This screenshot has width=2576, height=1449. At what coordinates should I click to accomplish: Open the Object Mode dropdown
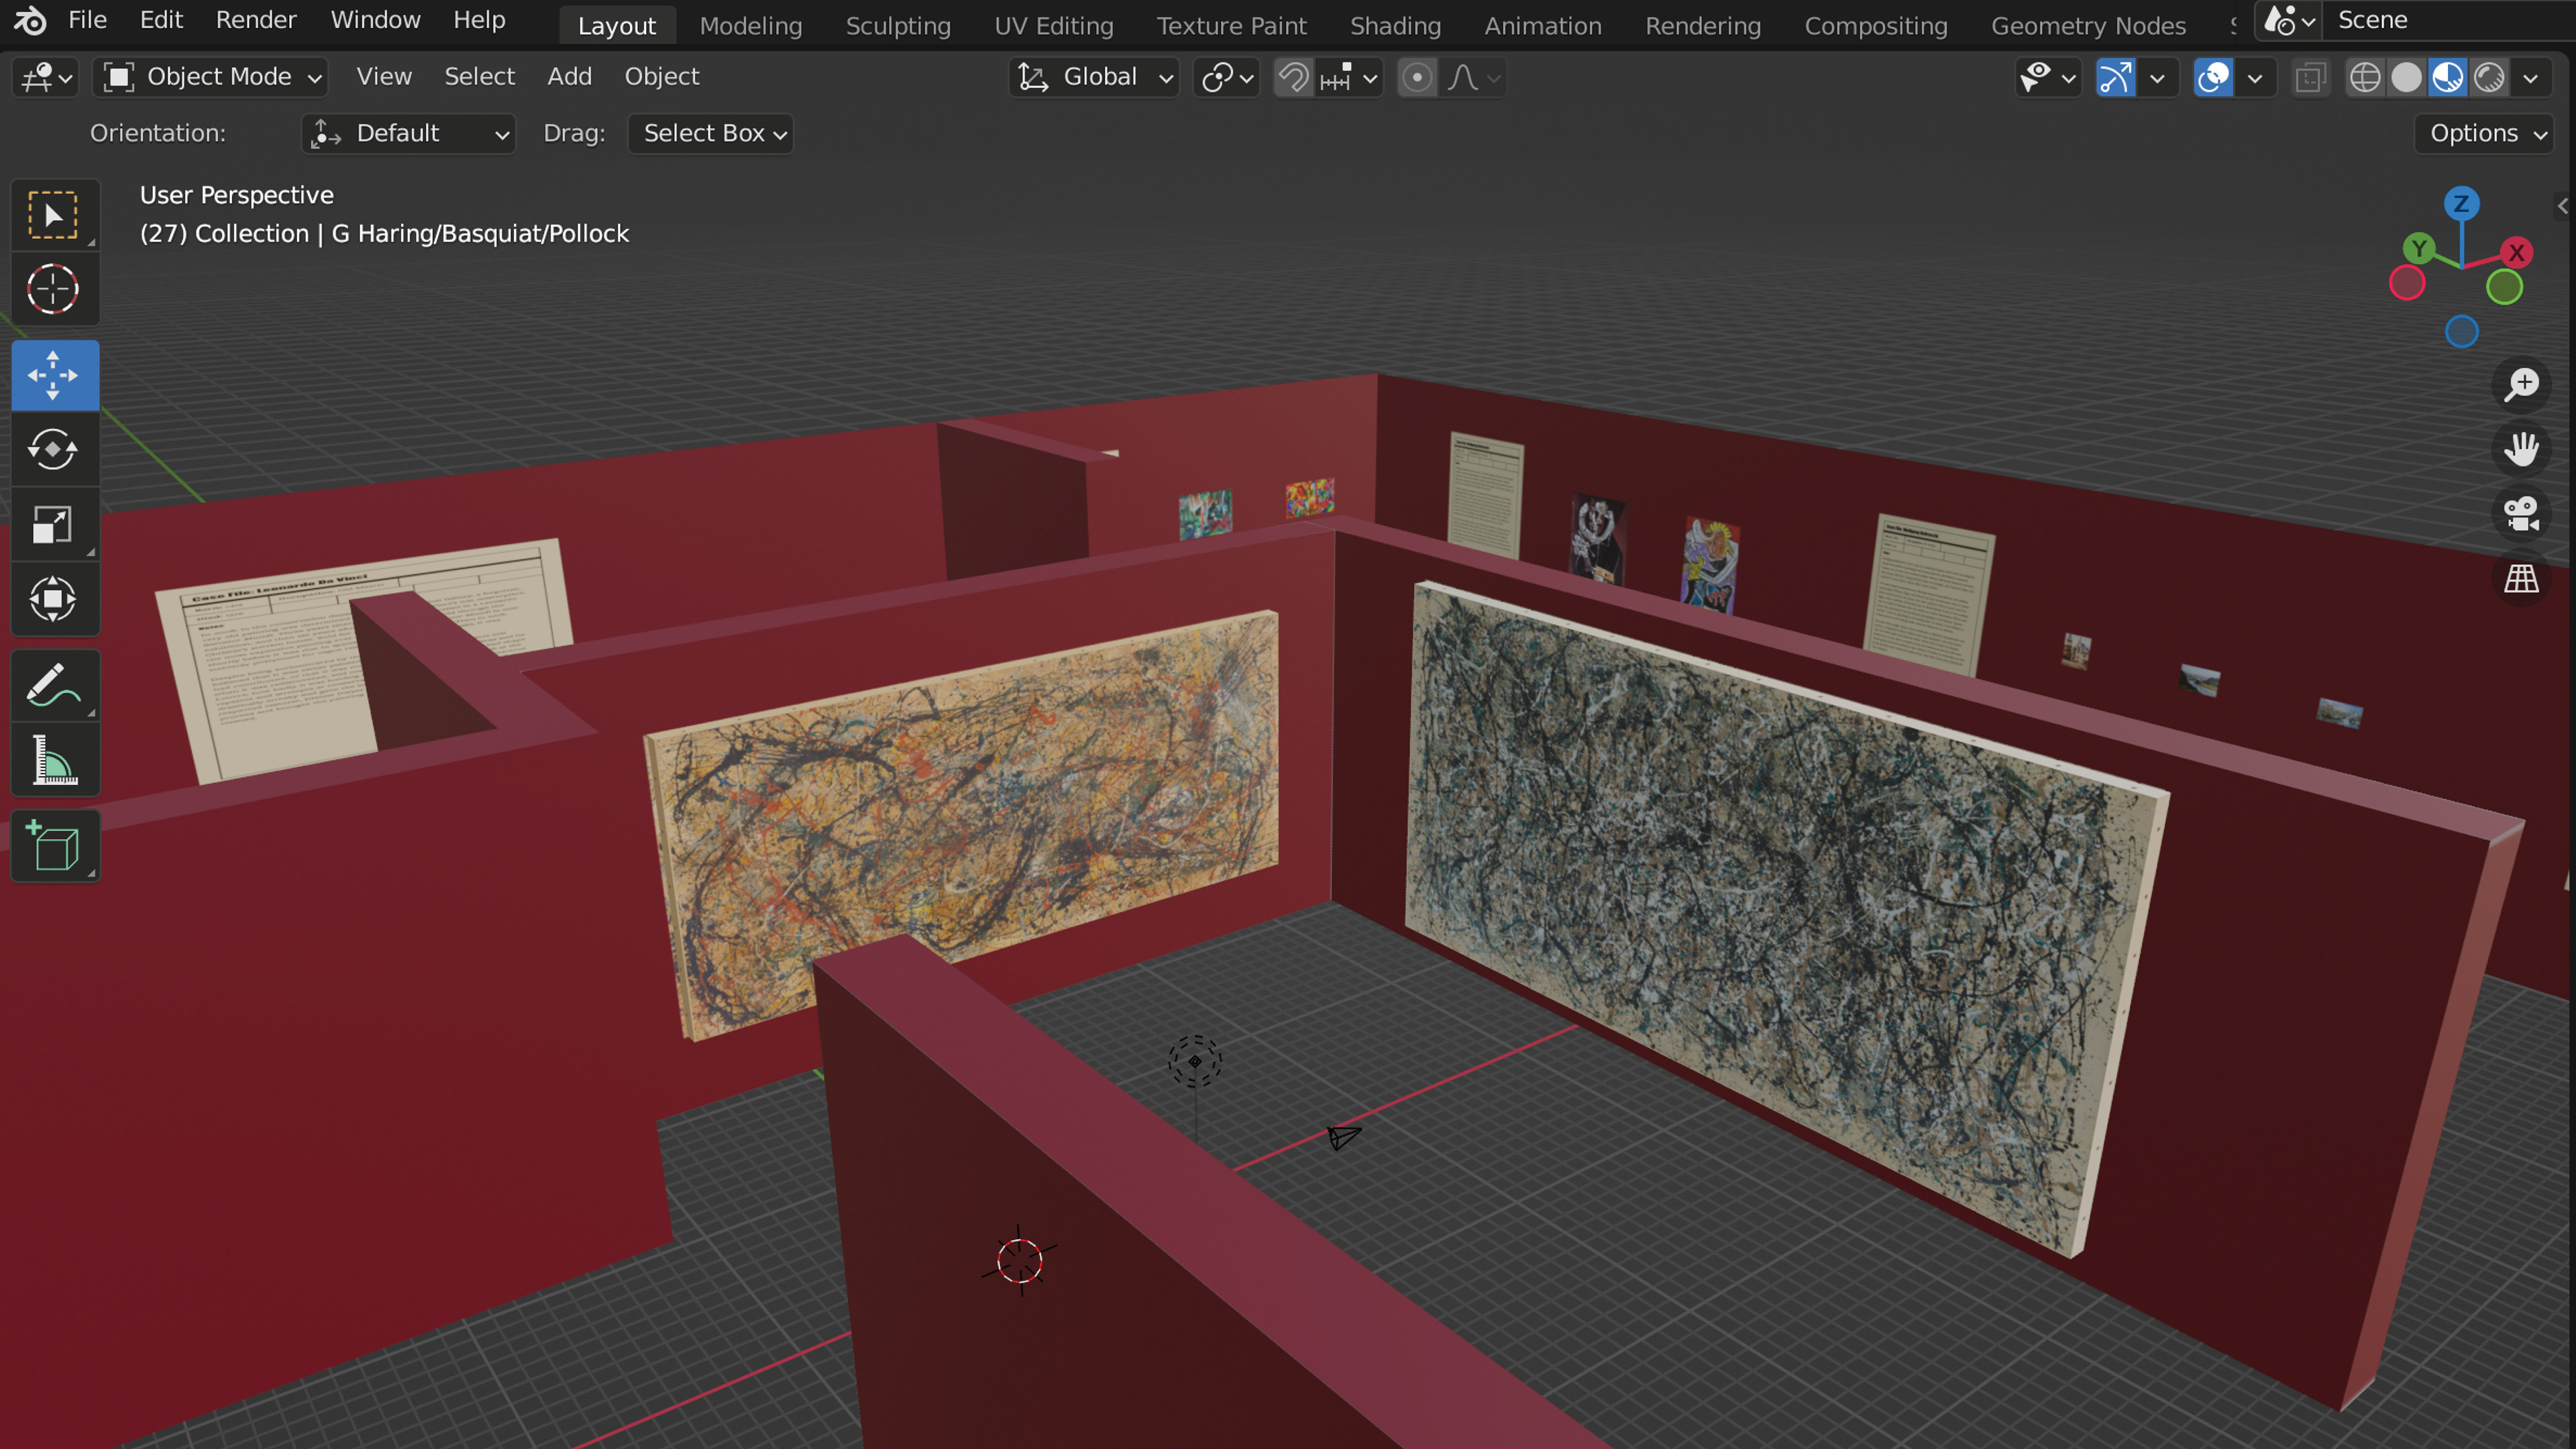pos(212,77)
